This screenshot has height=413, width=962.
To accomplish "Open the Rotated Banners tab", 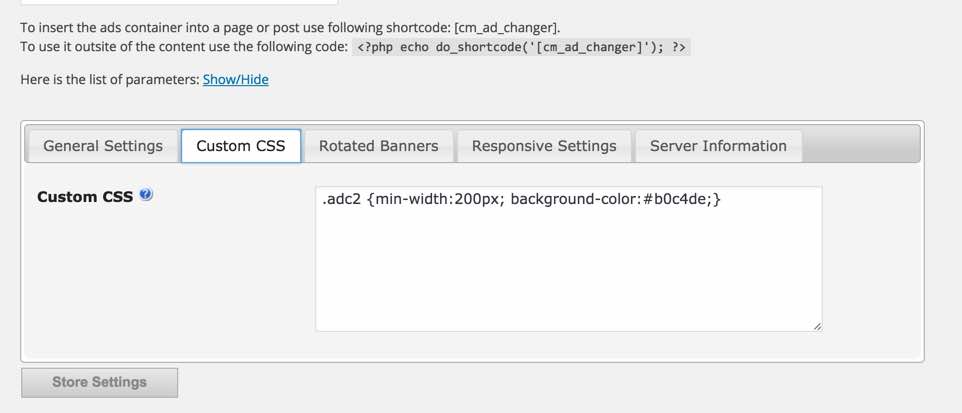I will click(378, 146).
